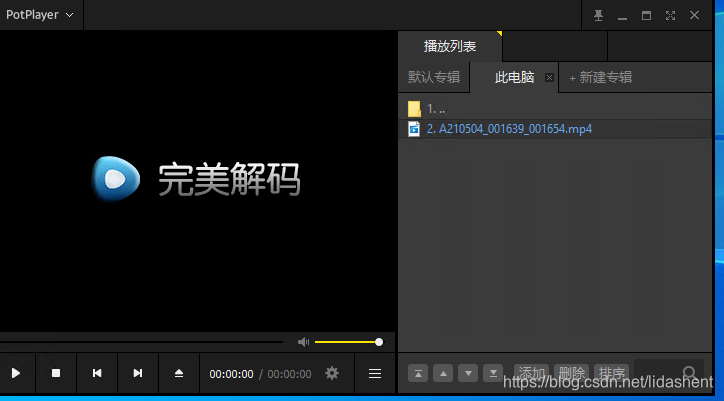Close the PotPlayer window
The image size is (724, 401).
click(x=694, y=15)
